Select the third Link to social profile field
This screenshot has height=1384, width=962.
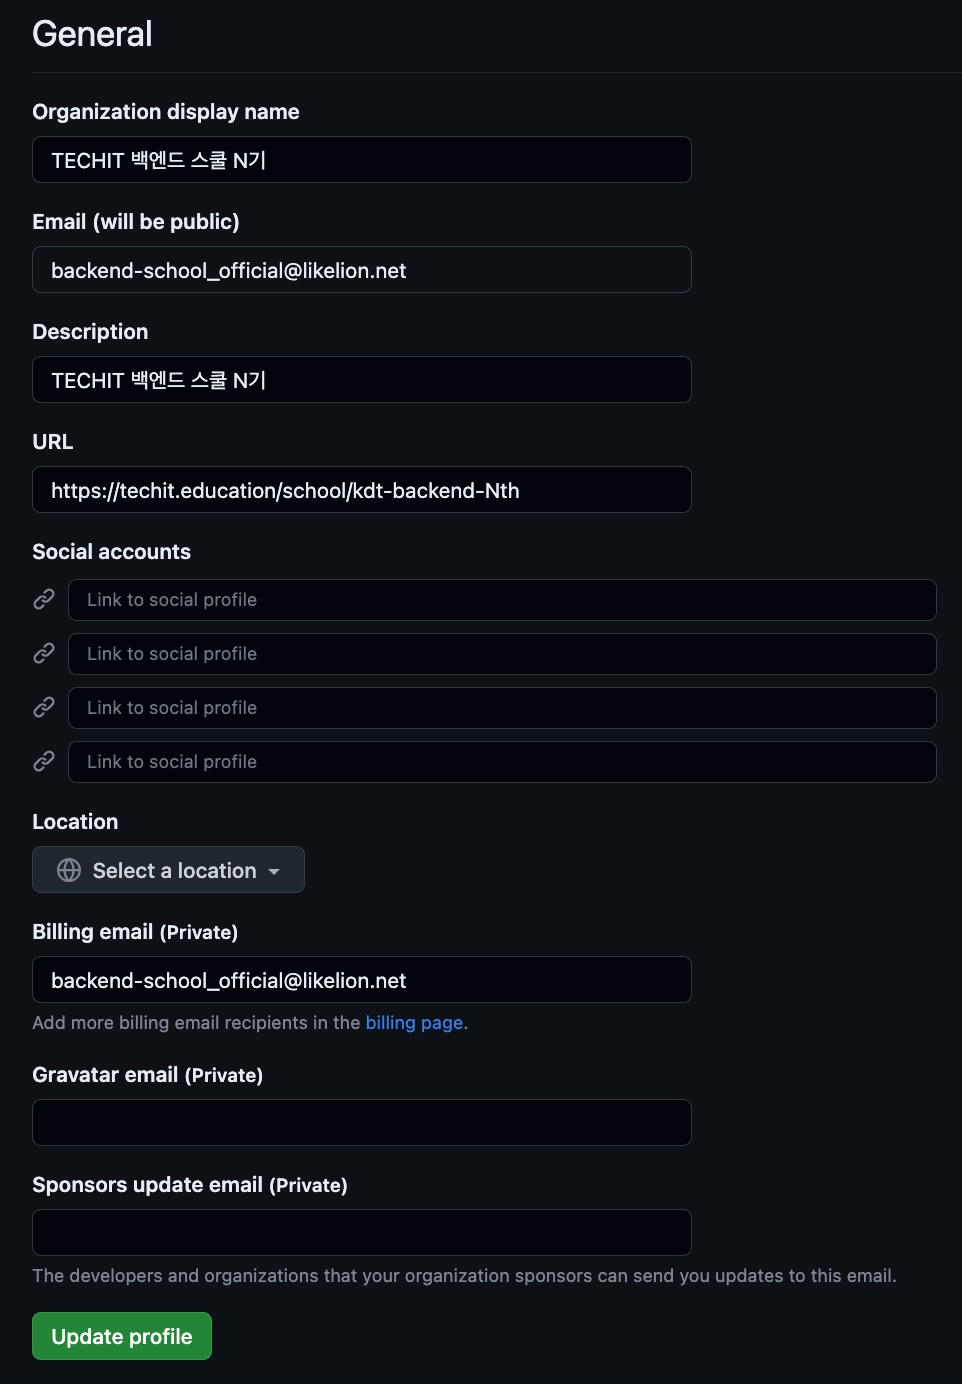[x=501, y=708]
